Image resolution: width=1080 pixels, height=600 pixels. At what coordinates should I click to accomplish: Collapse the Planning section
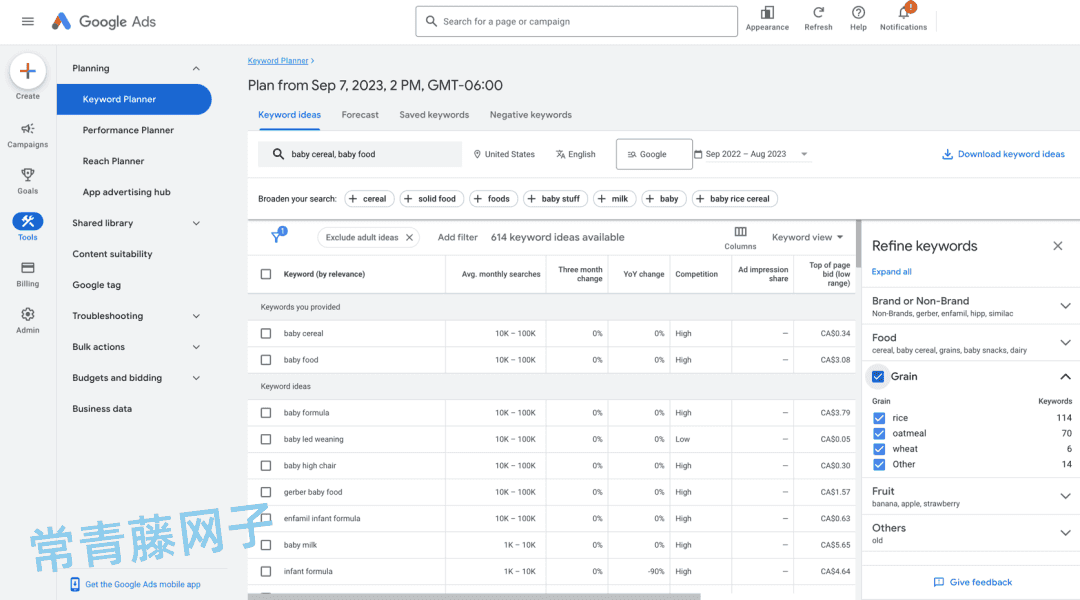(x=196, y=68)
